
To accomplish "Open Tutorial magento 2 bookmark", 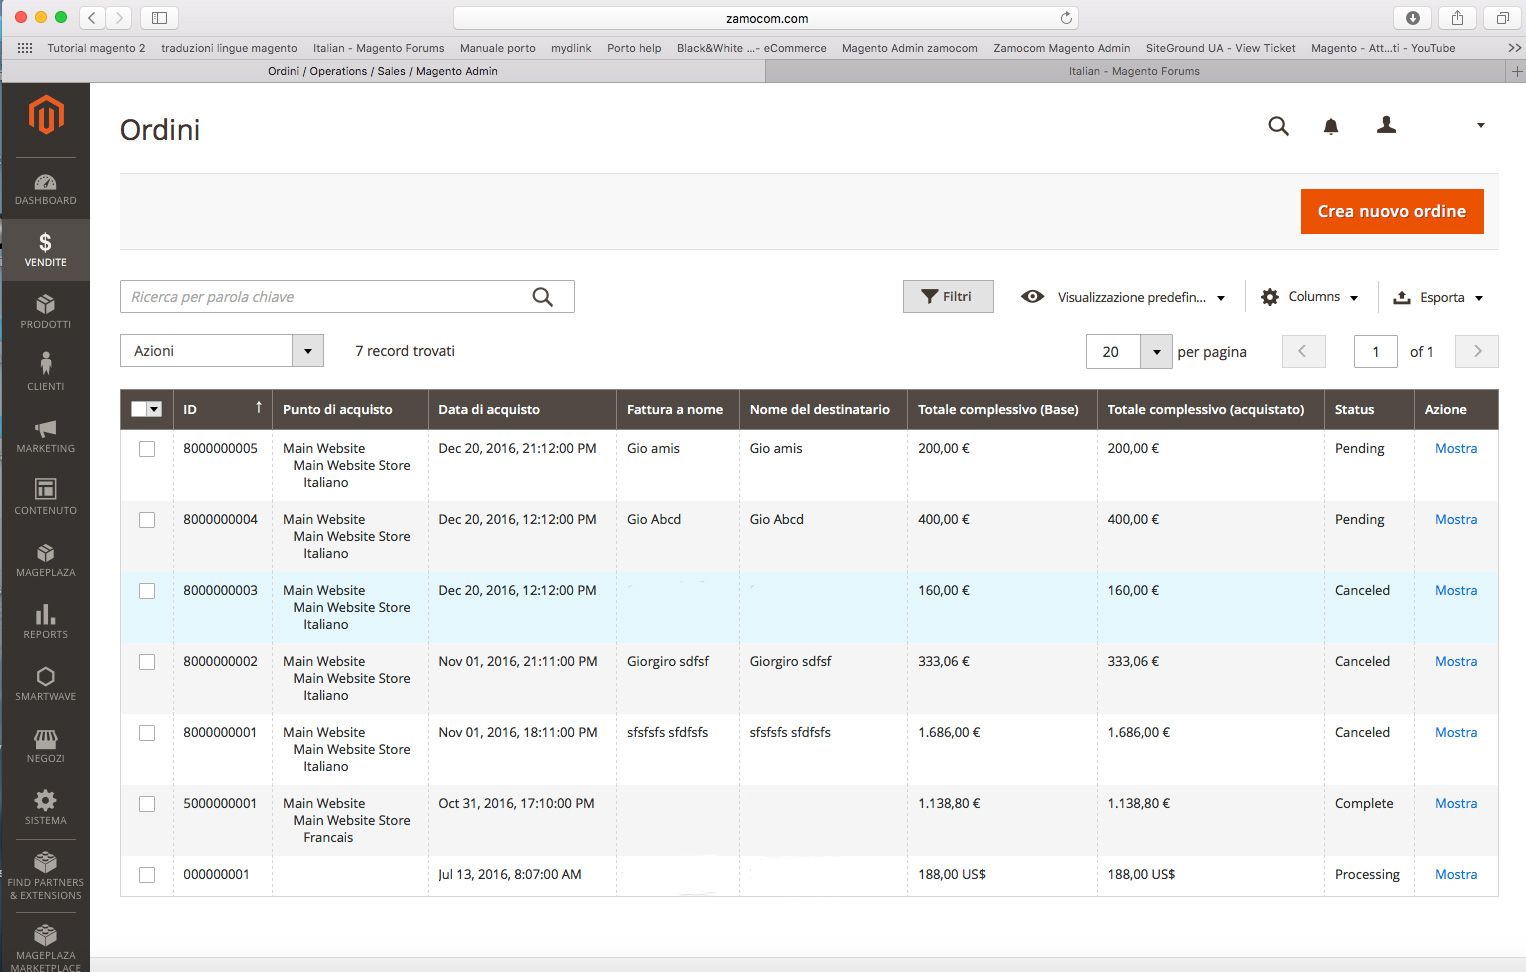I will (96, 48).
